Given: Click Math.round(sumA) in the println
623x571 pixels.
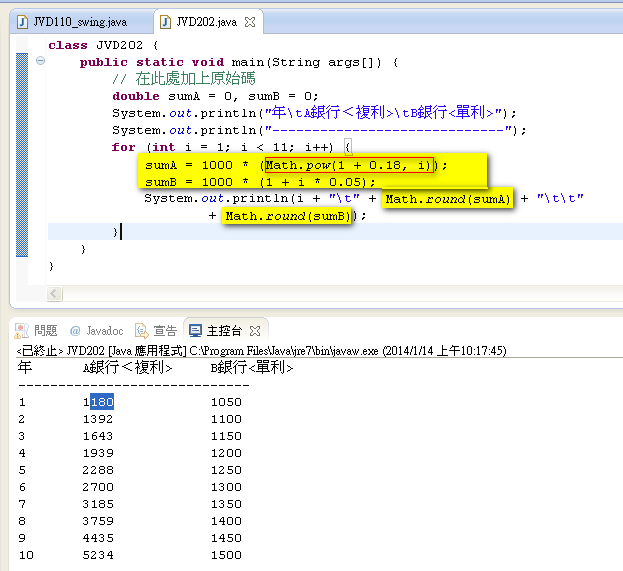Looking at the screenshot, I should [x=448, y=199].
